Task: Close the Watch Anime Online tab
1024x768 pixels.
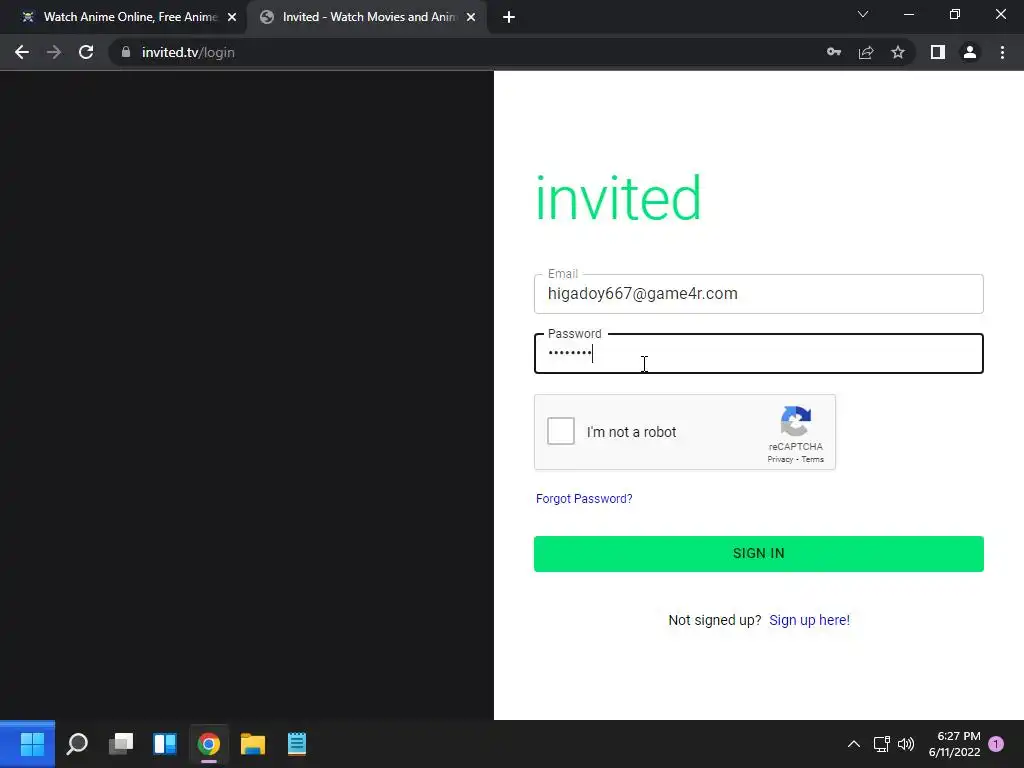Action: tap(232, 17)
